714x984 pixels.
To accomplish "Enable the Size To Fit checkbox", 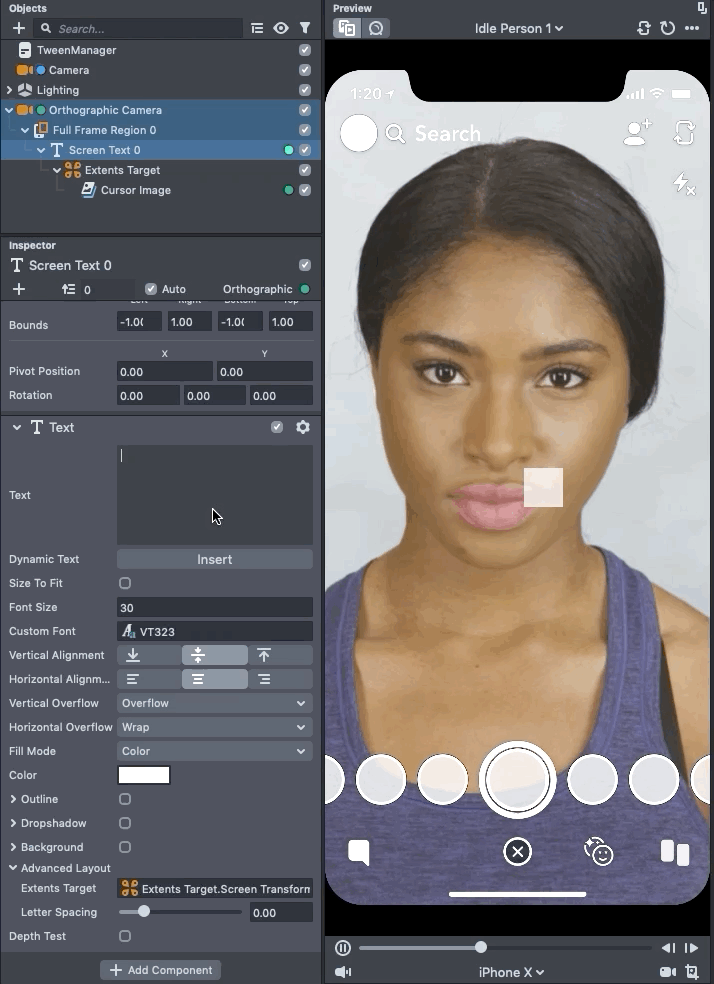I will [125, 583].
